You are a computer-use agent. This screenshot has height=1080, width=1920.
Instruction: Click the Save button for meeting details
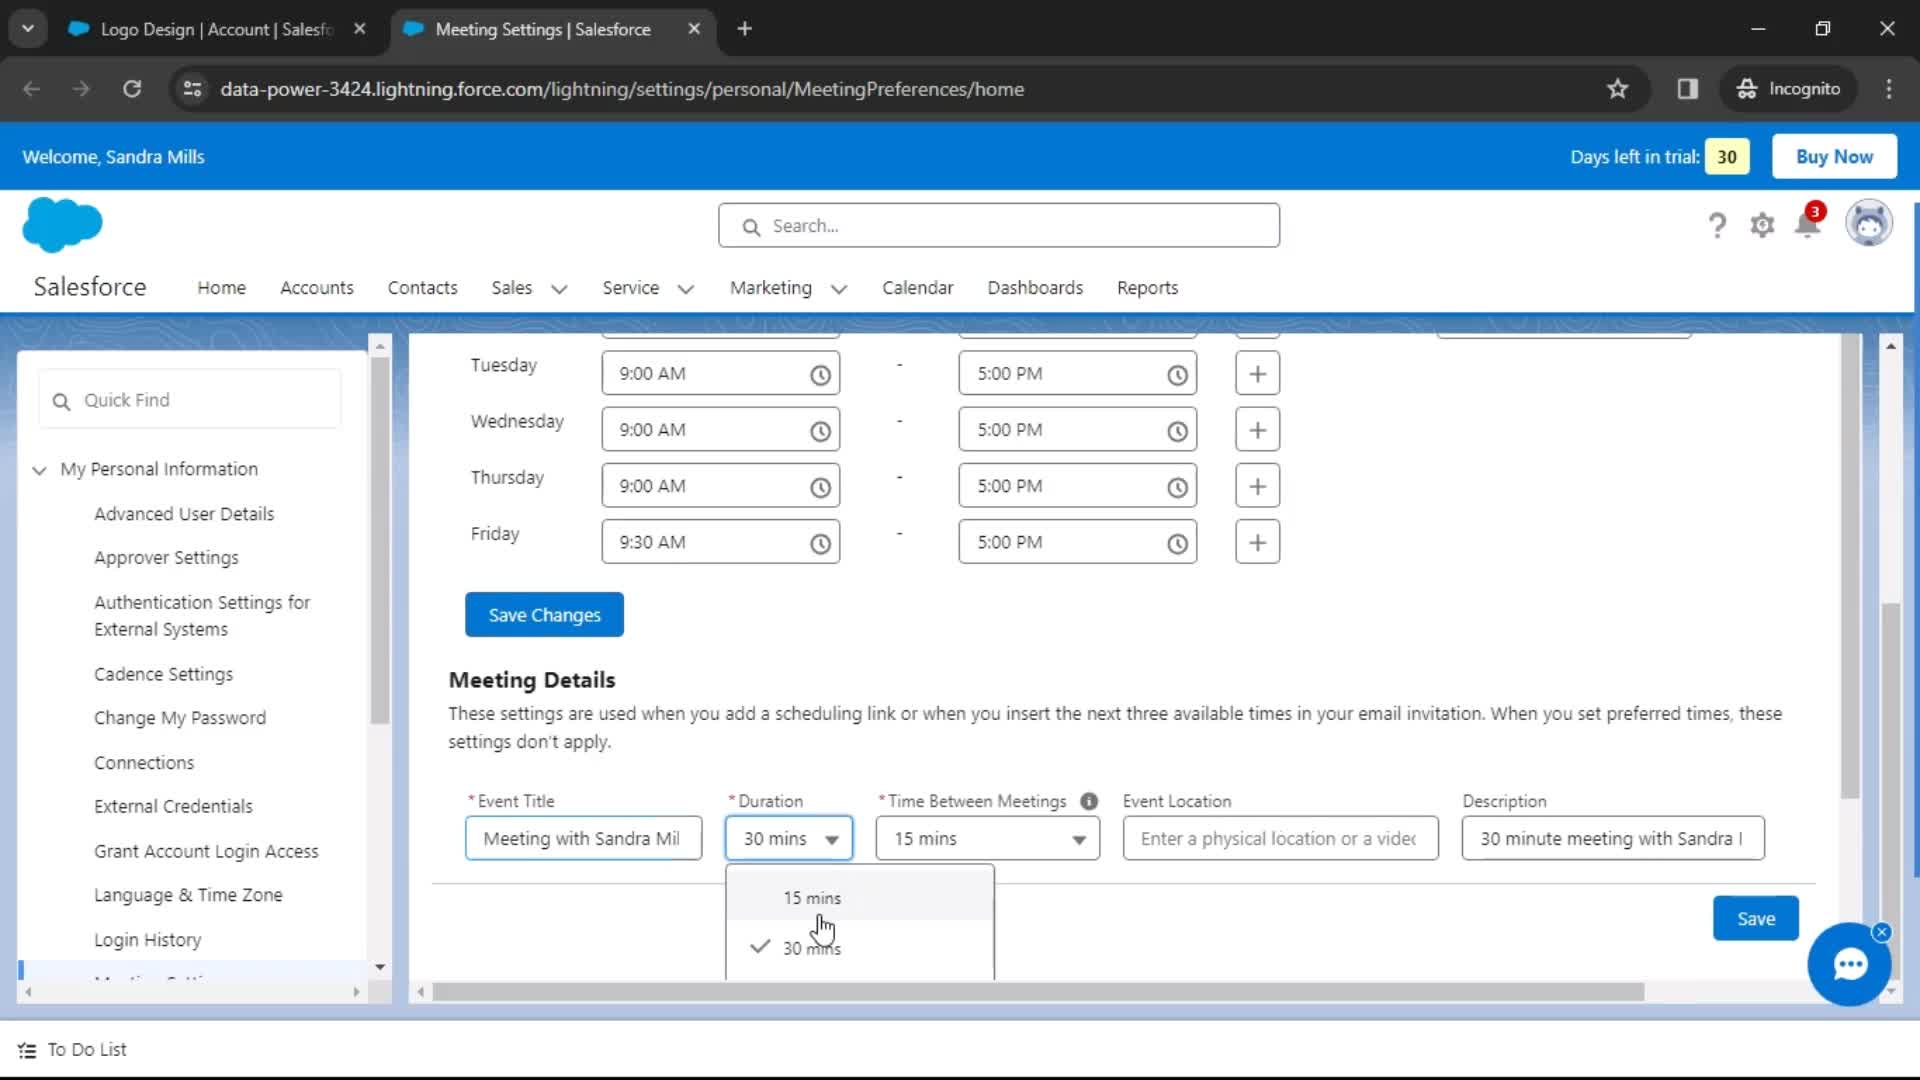1755,918
